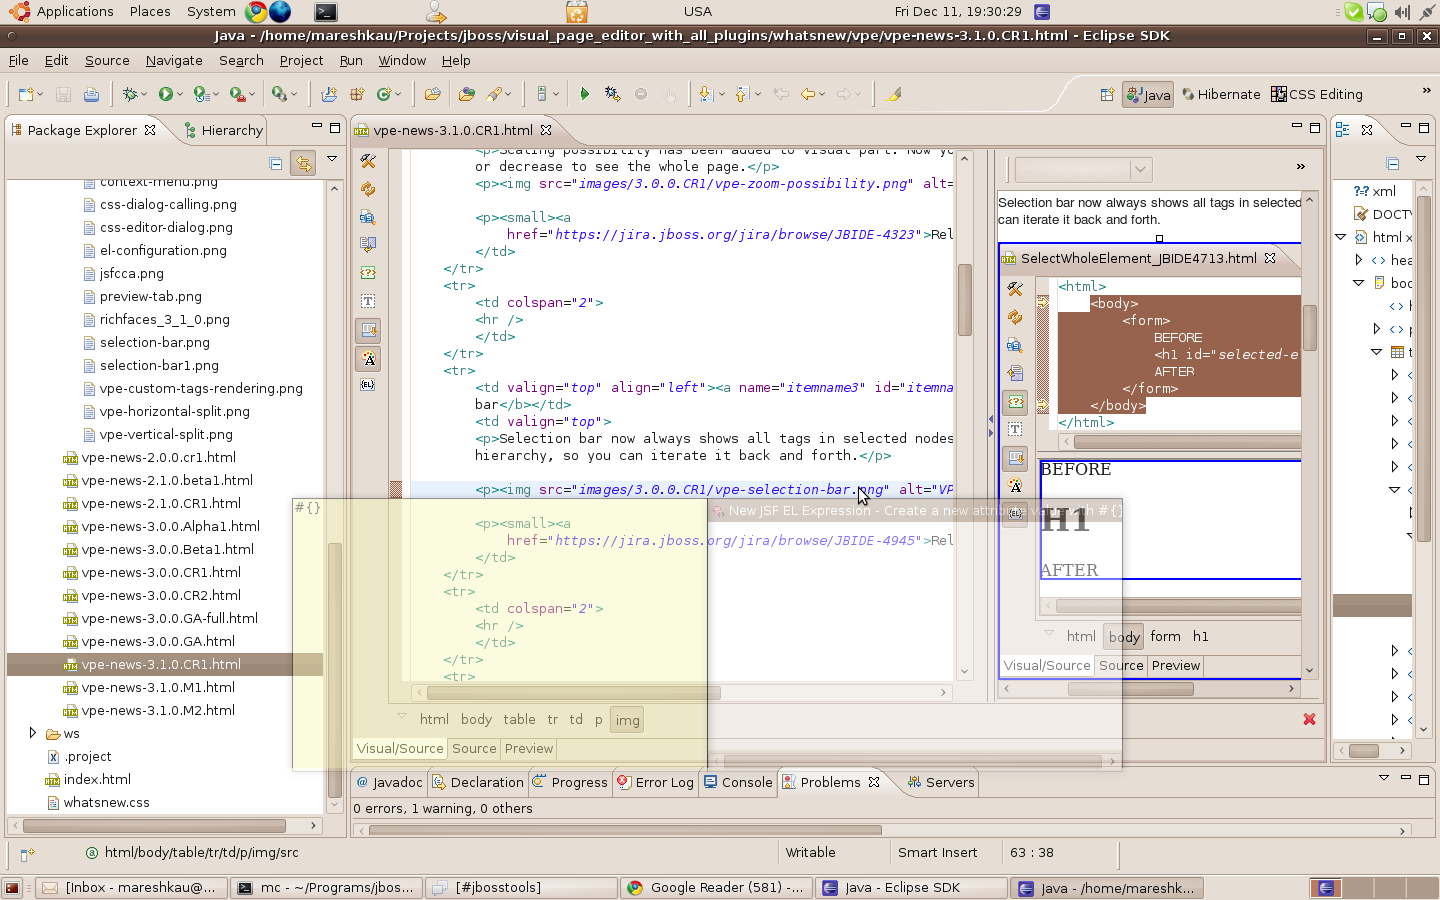Click the Debug bug icon in main toolbar
This screenshot has width=1440, height=900.
point(129,94)
